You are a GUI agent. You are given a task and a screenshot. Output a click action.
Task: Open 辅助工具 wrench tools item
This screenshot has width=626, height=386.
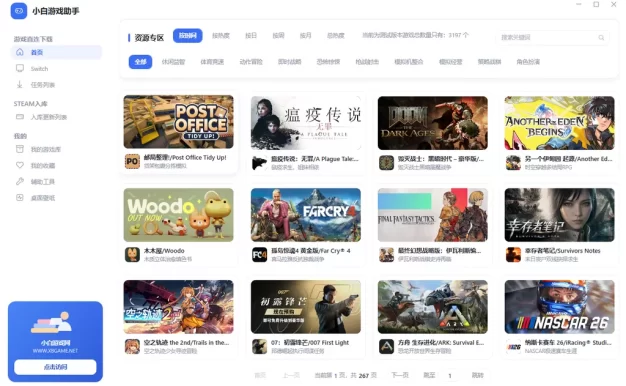click(x=56, y=182)
